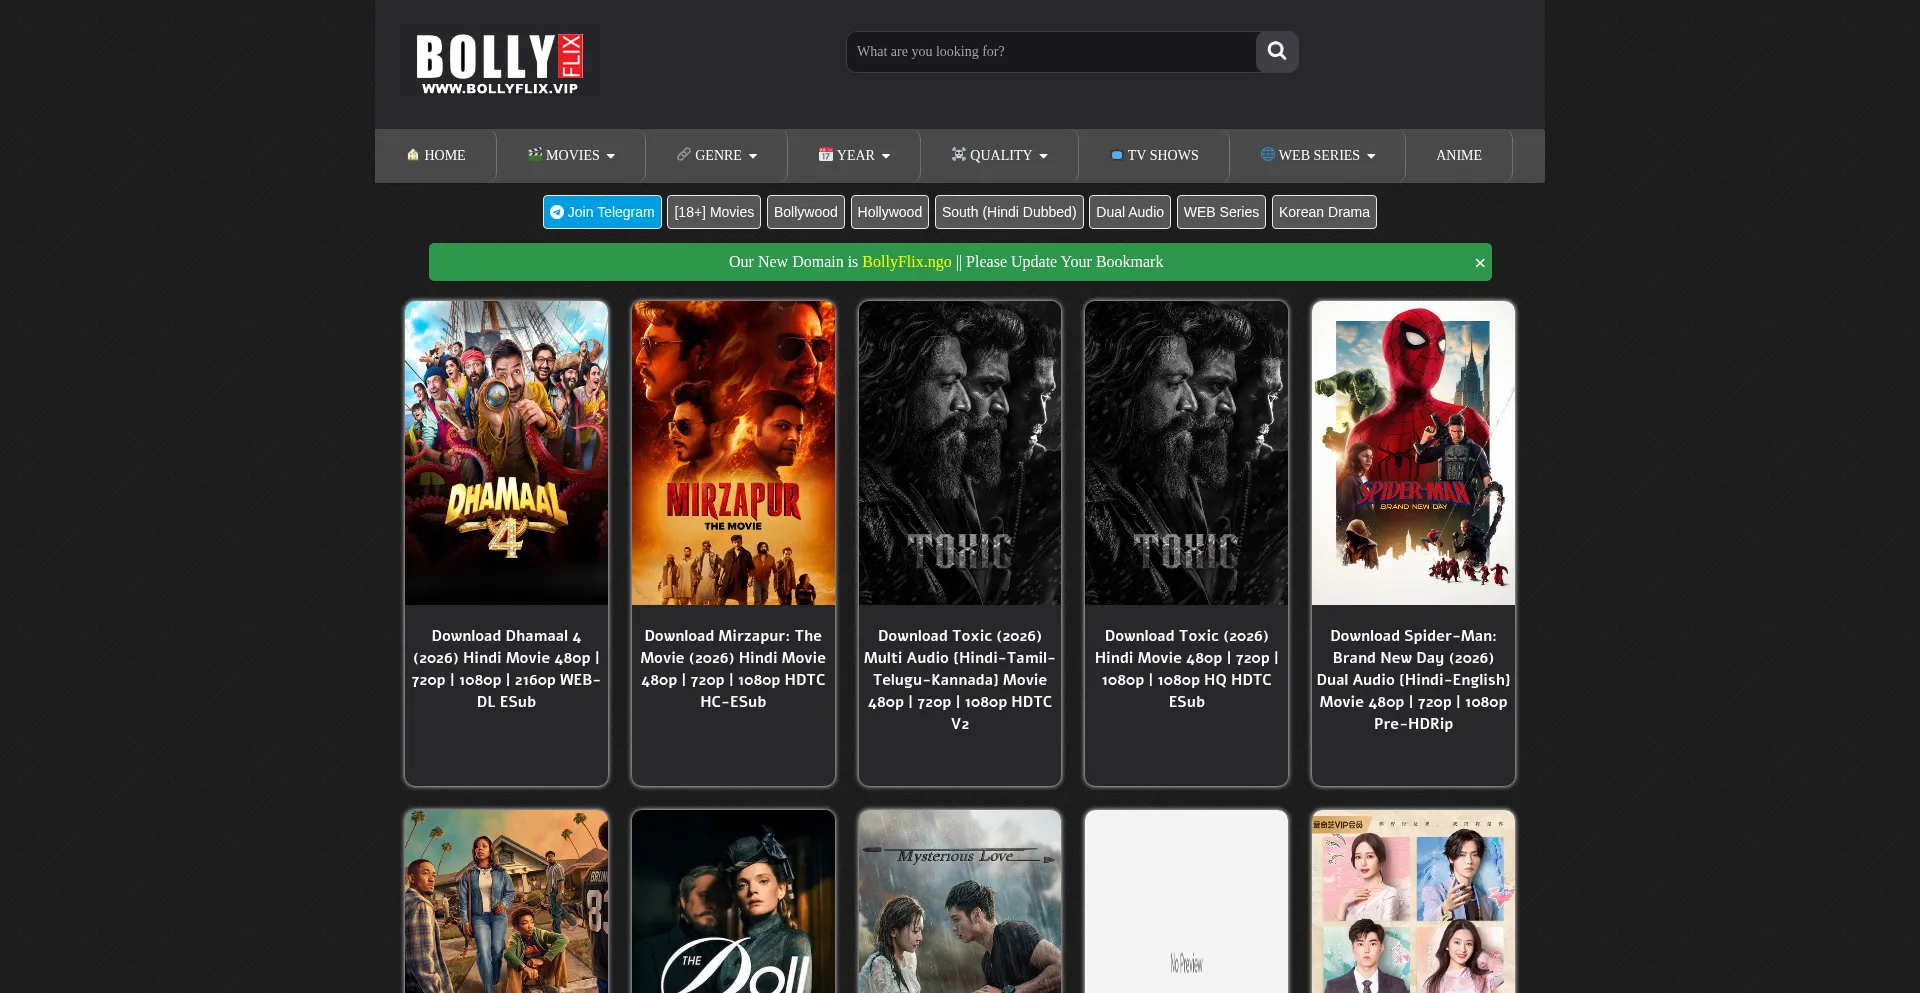Click Download Toxic Hindi Movie title
Viewport: 1920px width, 993px height.
1186,669
